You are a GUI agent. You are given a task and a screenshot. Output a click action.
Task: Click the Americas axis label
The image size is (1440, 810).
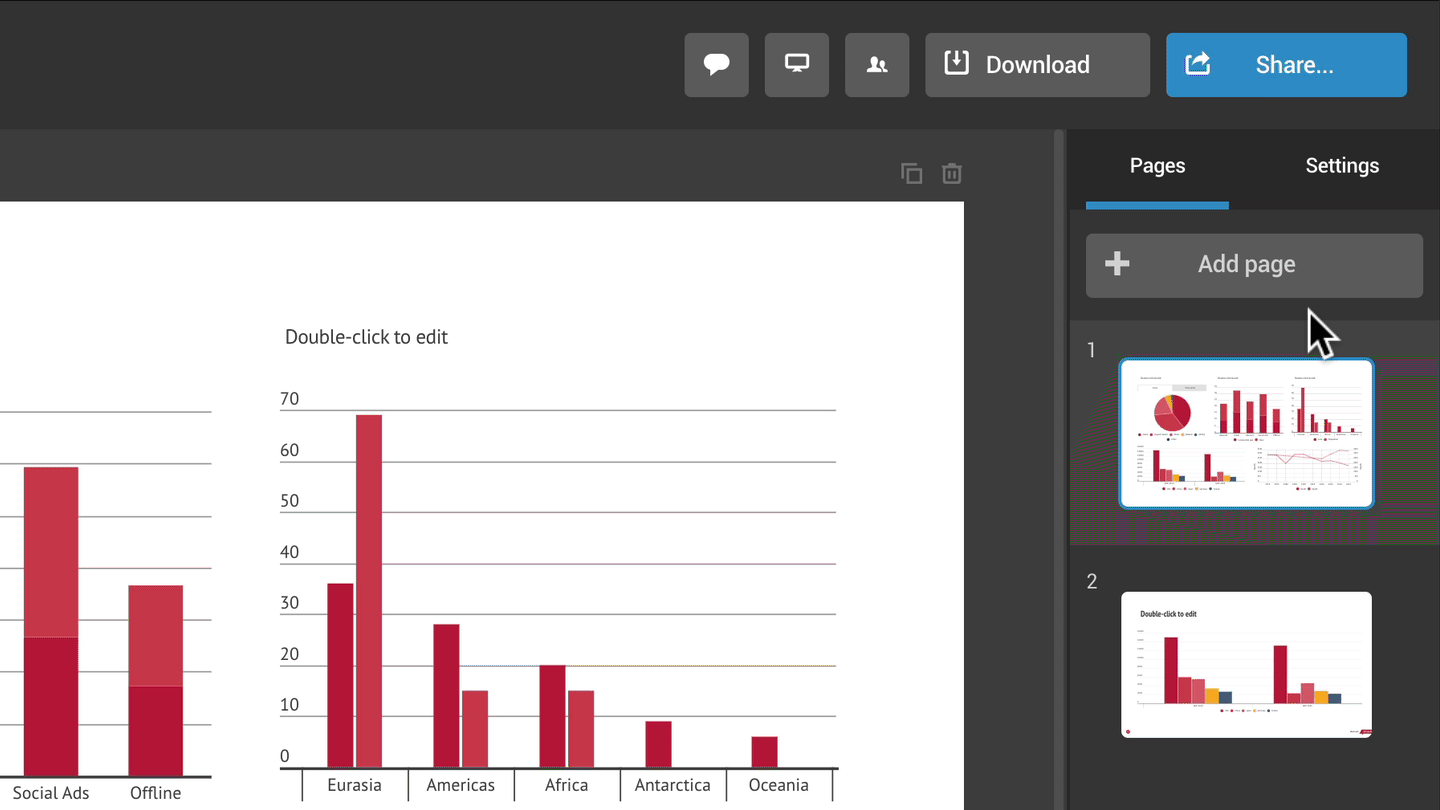[x=460, y=785]
